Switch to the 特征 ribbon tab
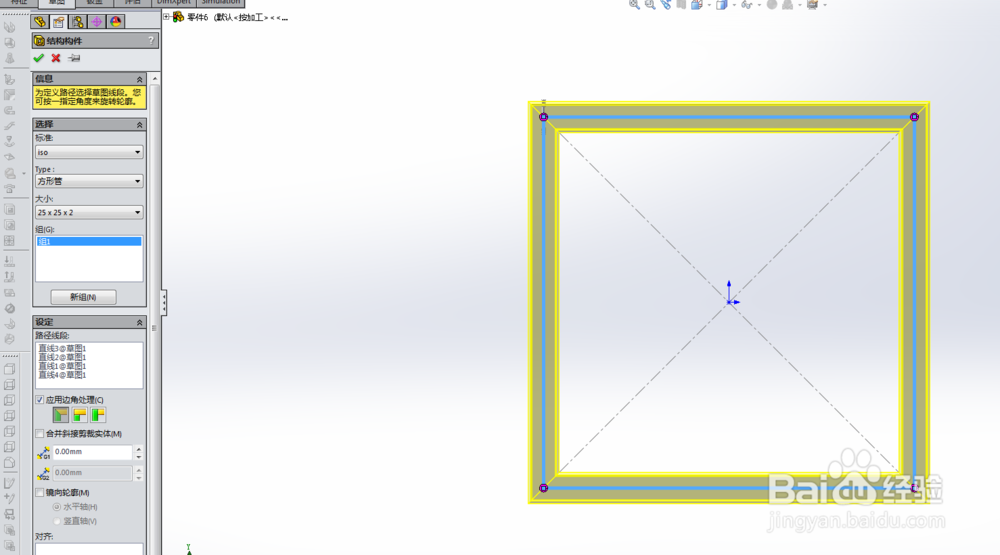Screen dimensions: 1000x555 tap(19, 3)
